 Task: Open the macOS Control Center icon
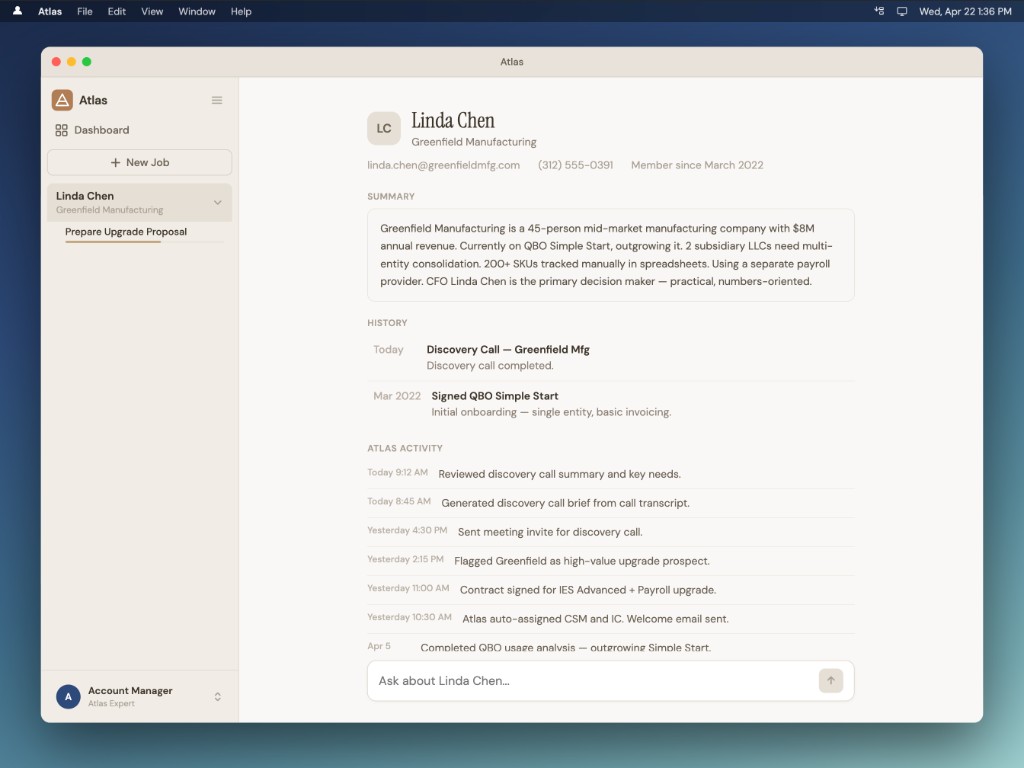coord(879,11)
